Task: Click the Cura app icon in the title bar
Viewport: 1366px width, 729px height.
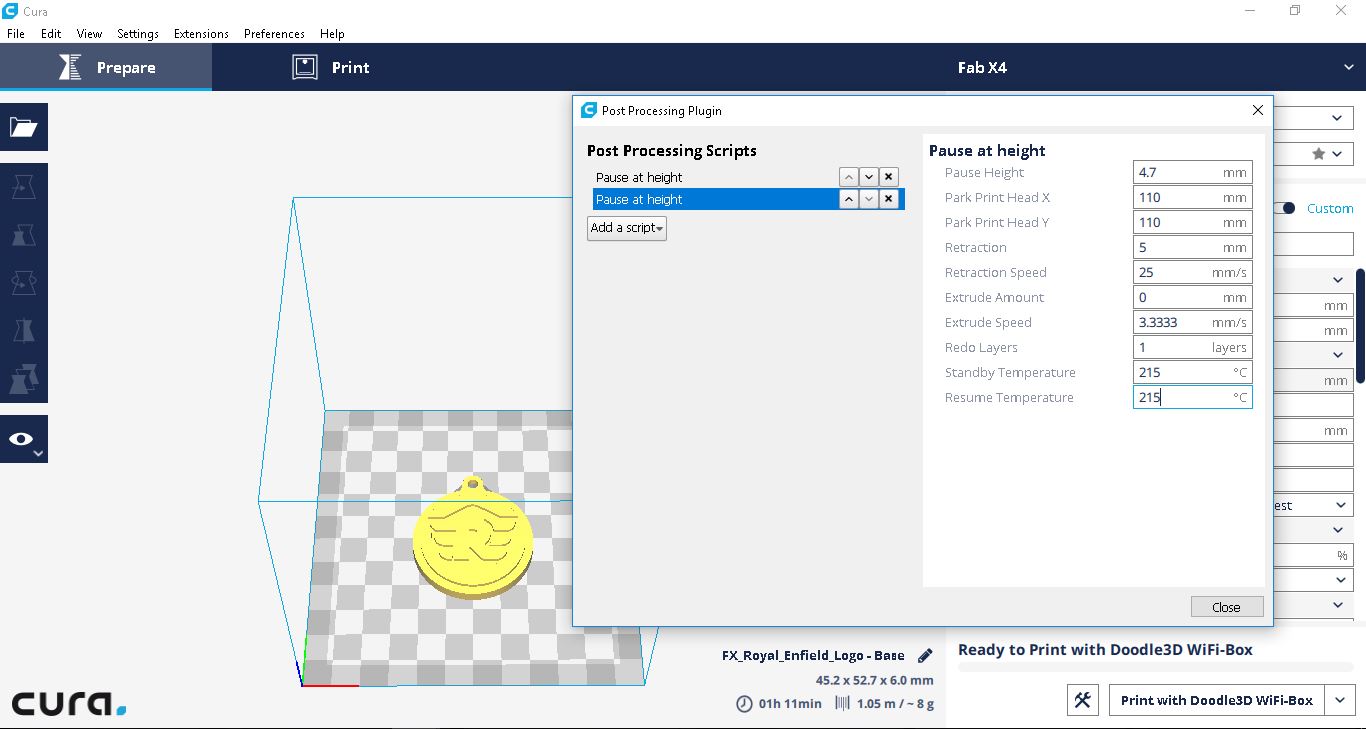Action: coord(10,10)
